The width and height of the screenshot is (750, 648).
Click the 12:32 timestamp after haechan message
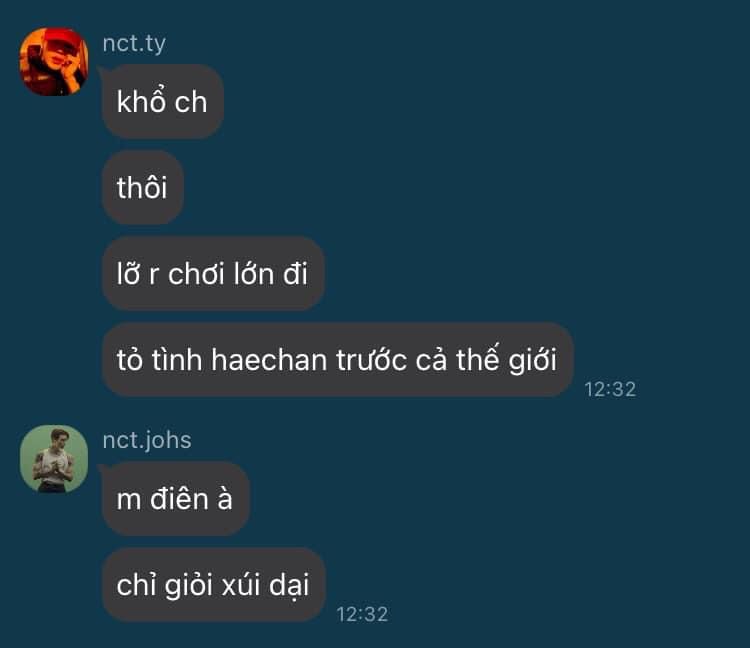610,389
